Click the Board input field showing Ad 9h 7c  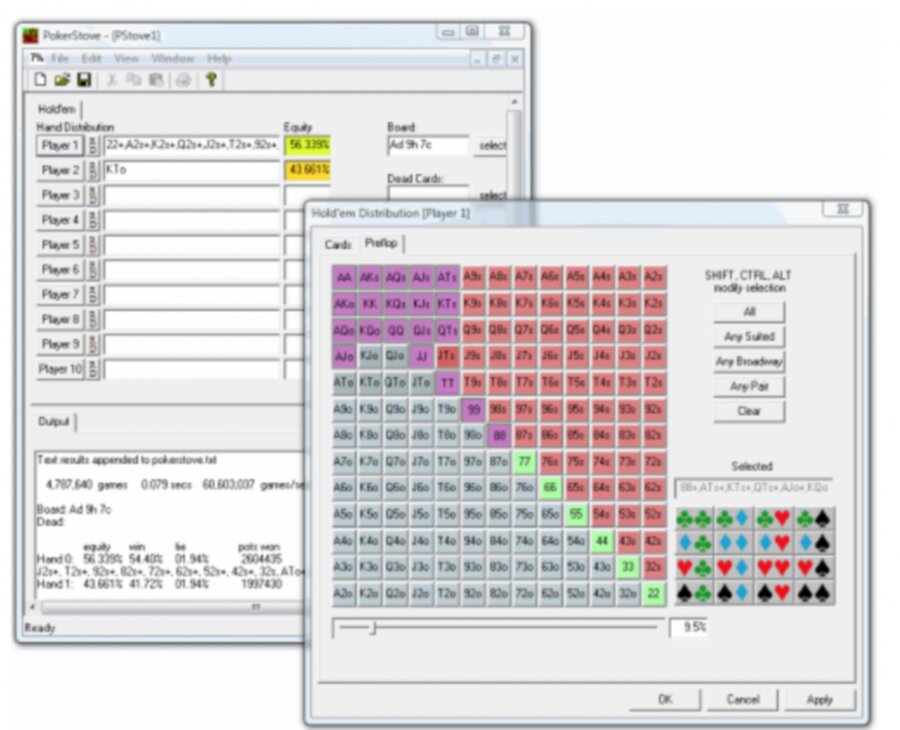pos(430,145)
